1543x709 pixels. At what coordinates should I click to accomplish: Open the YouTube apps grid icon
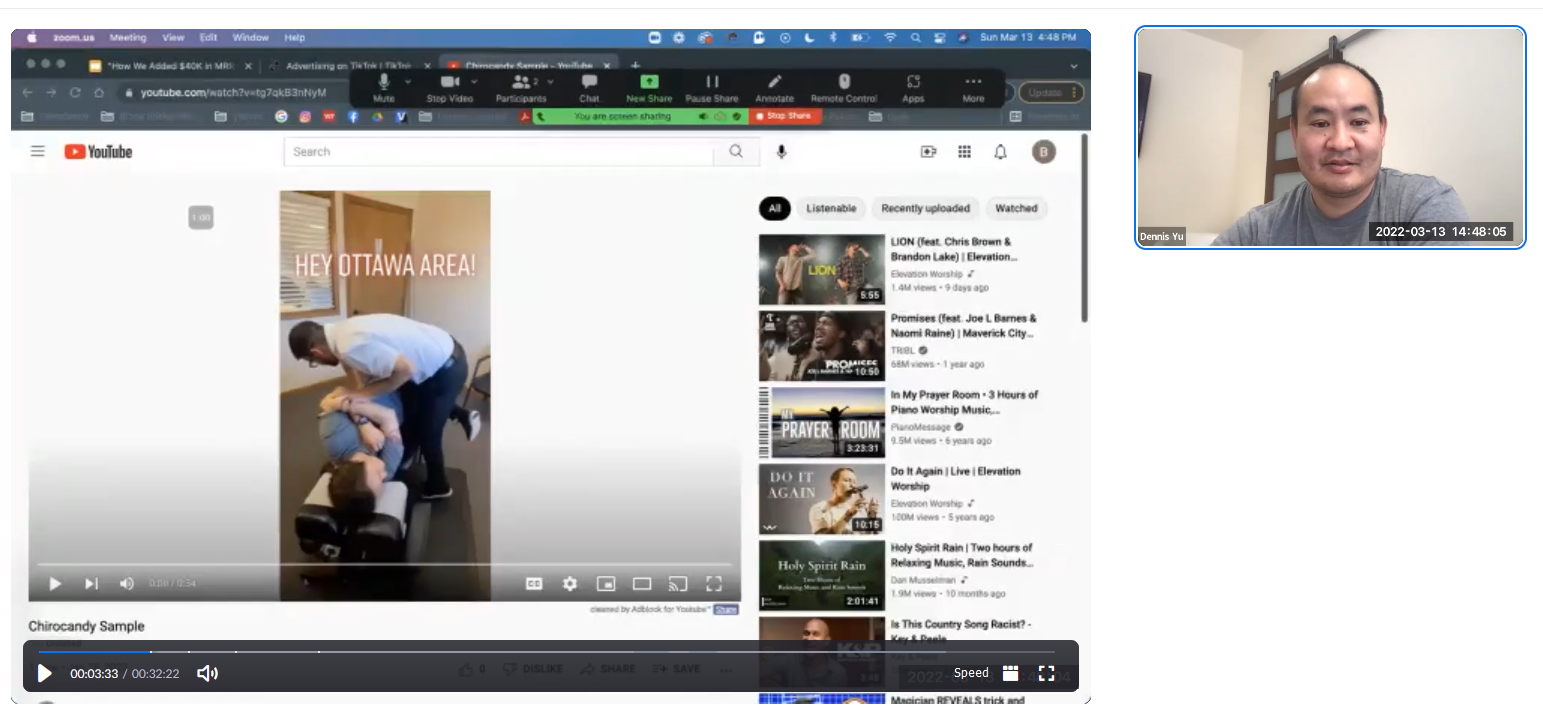click(965, 152)
